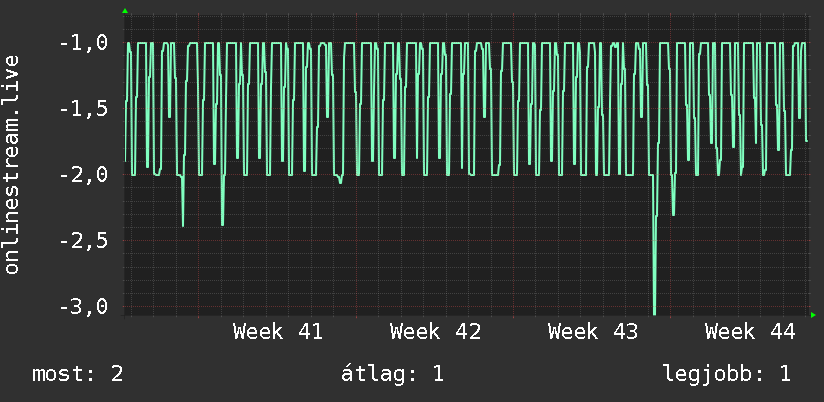
Task: Click the -2,5 y-axis label
Action: point(84,241)
